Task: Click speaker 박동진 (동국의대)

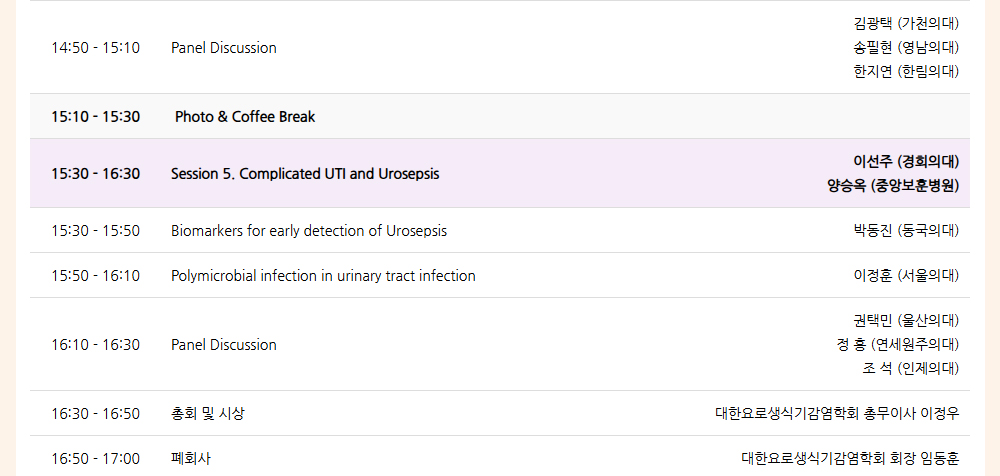Action: 906,231
